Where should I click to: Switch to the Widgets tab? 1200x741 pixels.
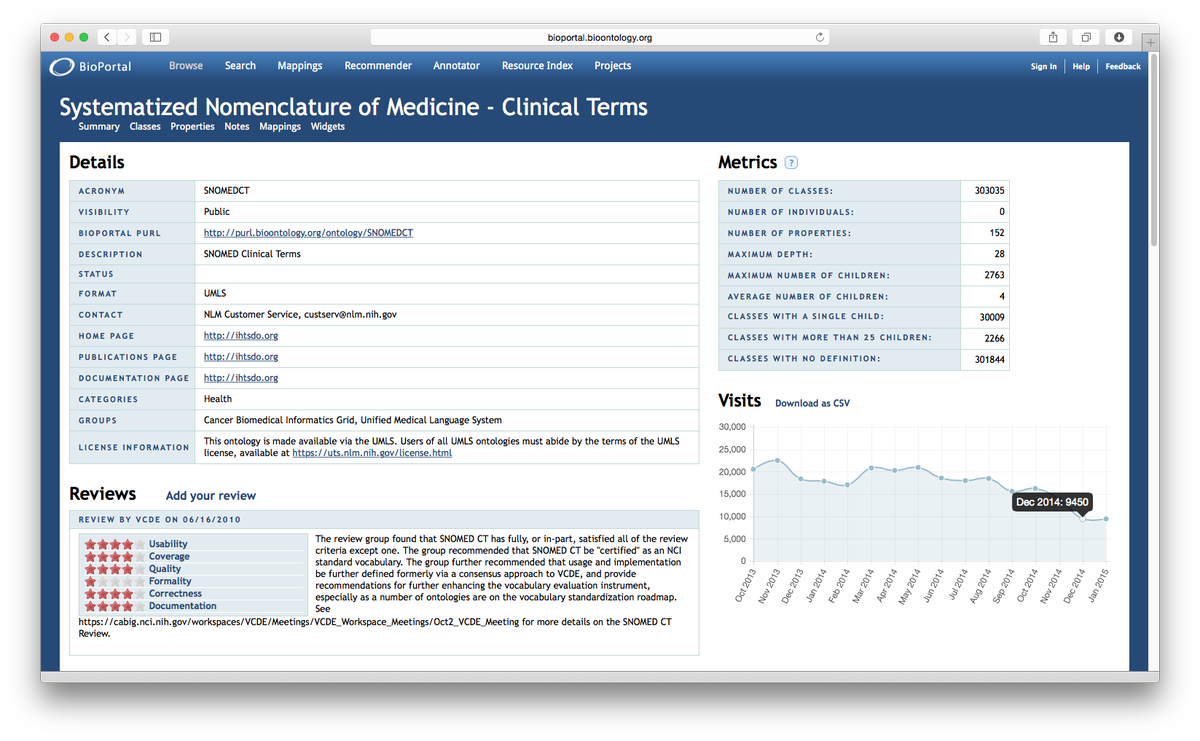click(328, 127)
